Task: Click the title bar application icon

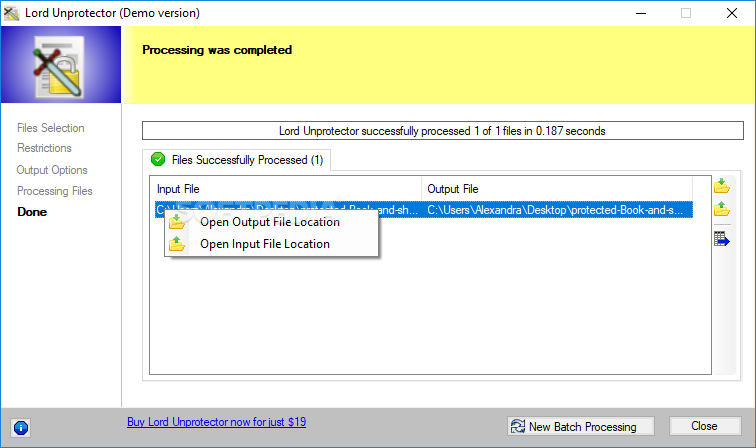Action: (11, 13)
